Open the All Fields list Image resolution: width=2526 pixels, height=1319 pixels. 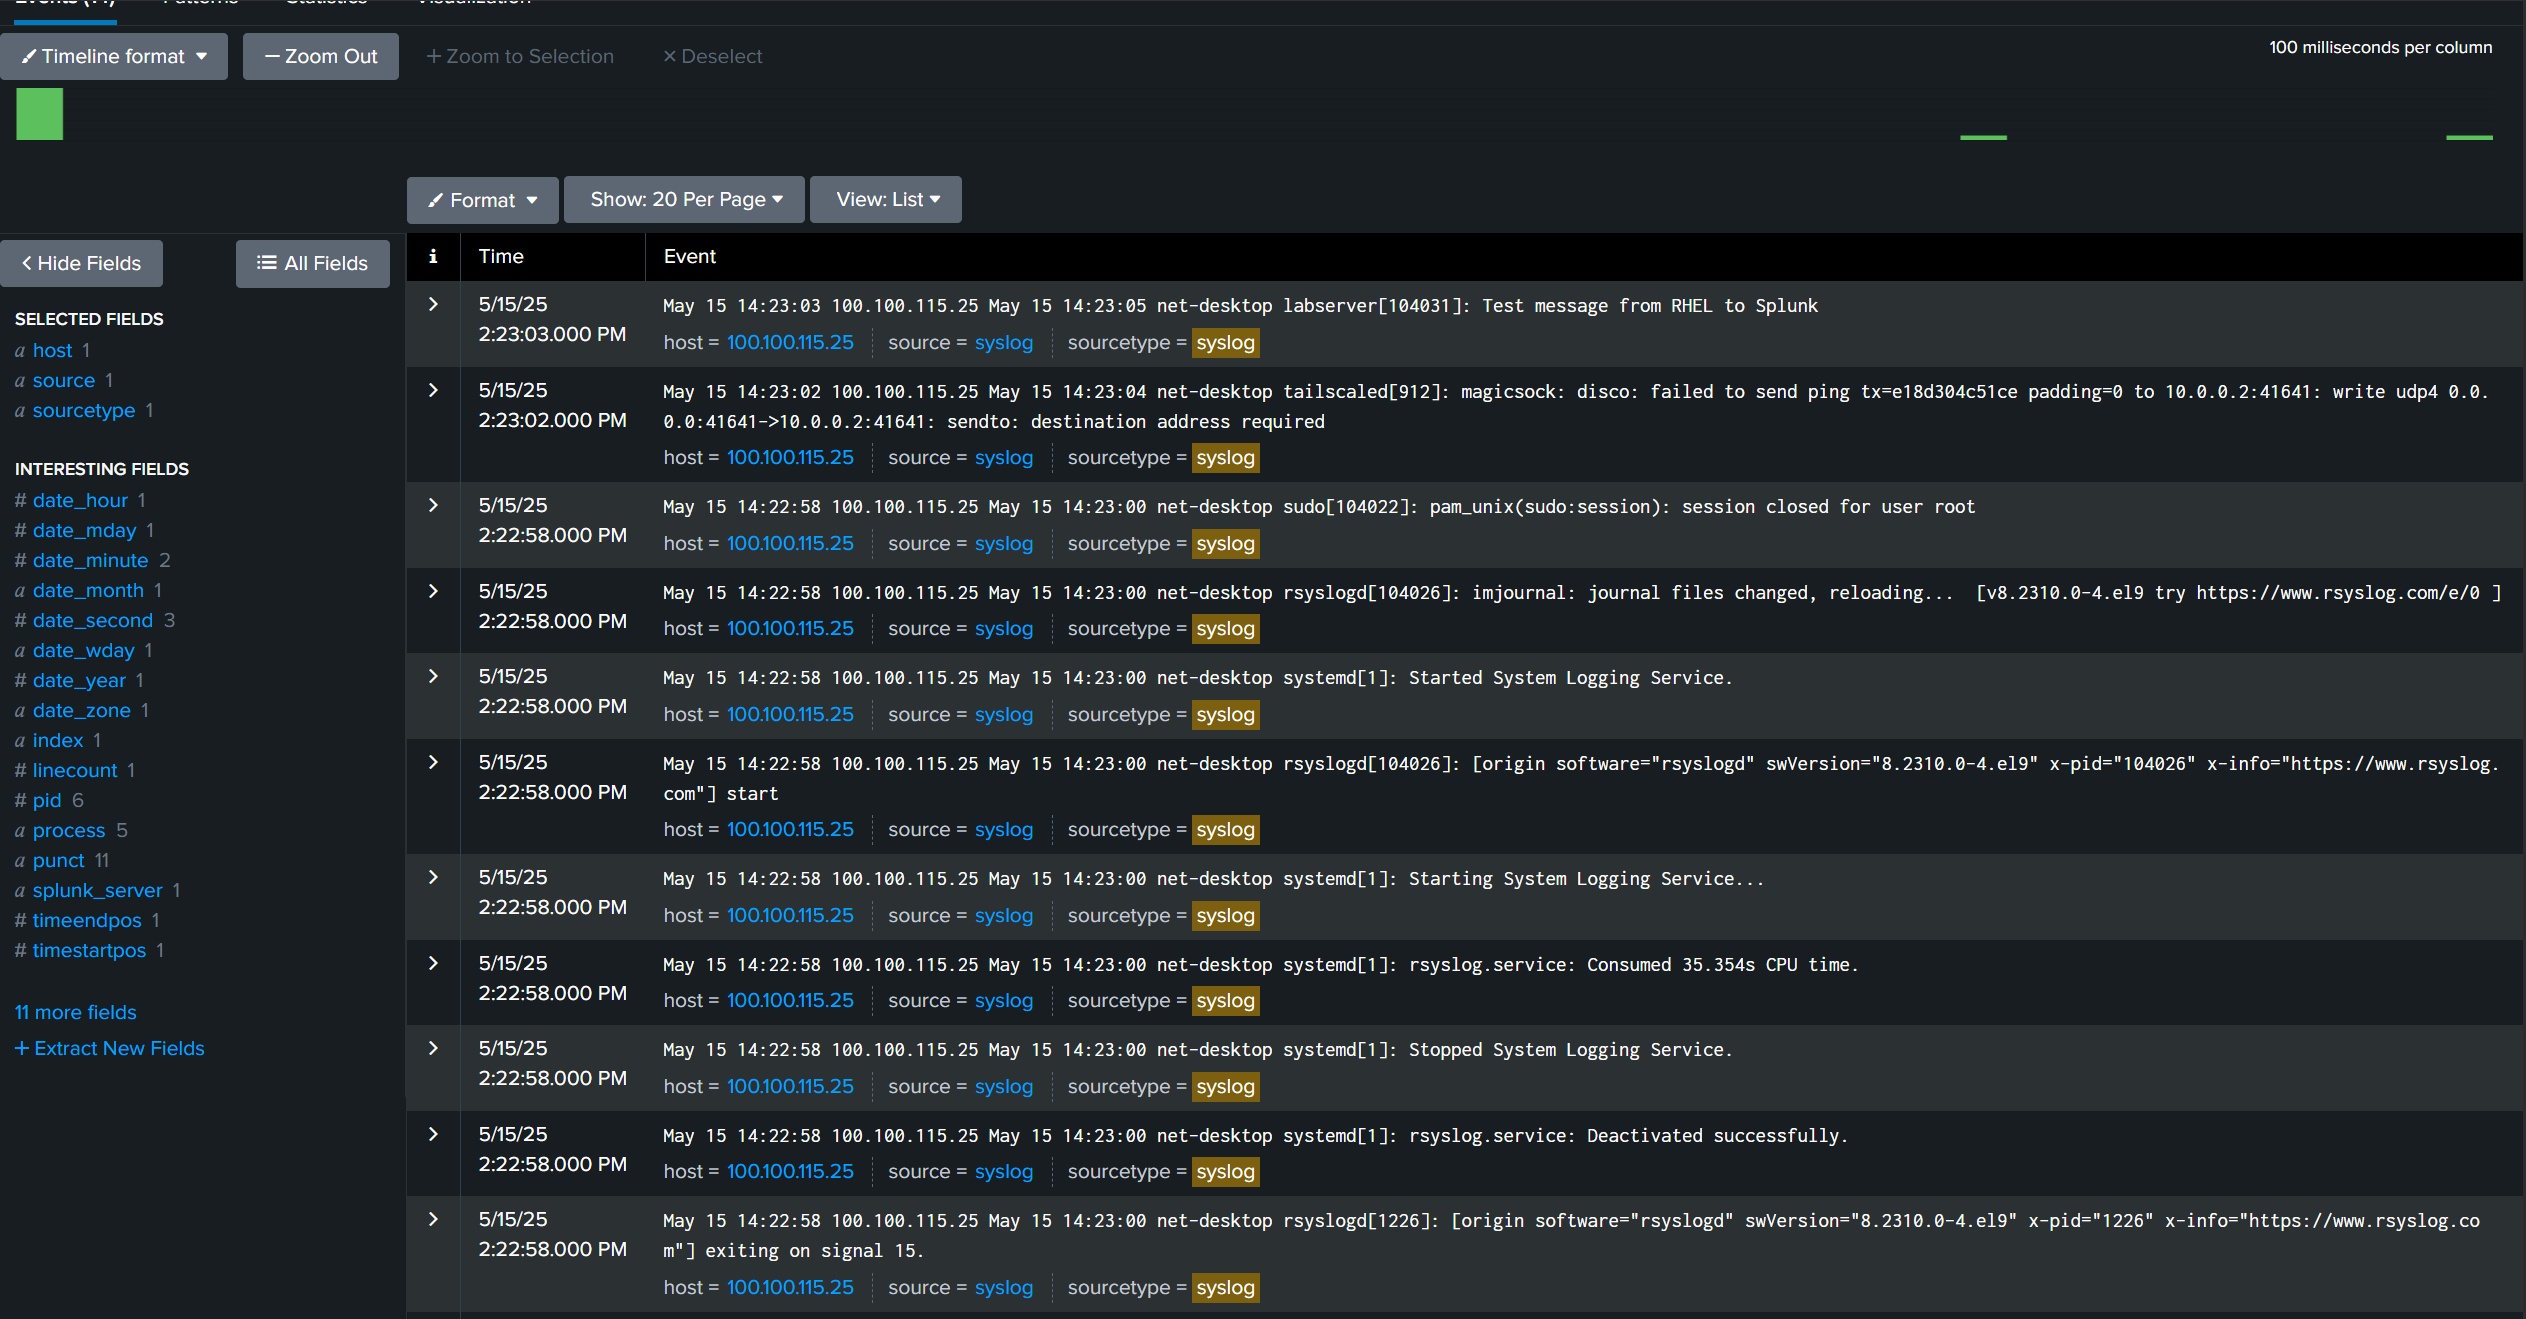pos(313,263)
